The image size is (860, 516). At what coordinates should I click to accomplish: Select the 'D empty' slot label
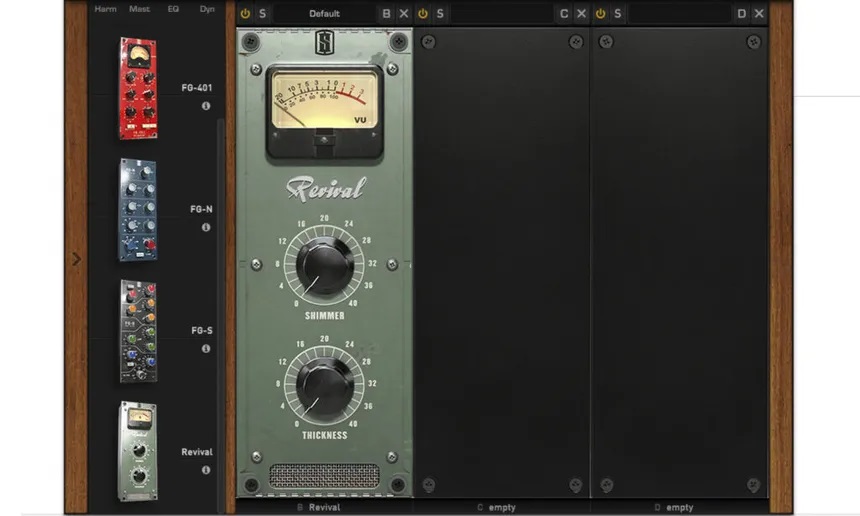tap(674, 507)
